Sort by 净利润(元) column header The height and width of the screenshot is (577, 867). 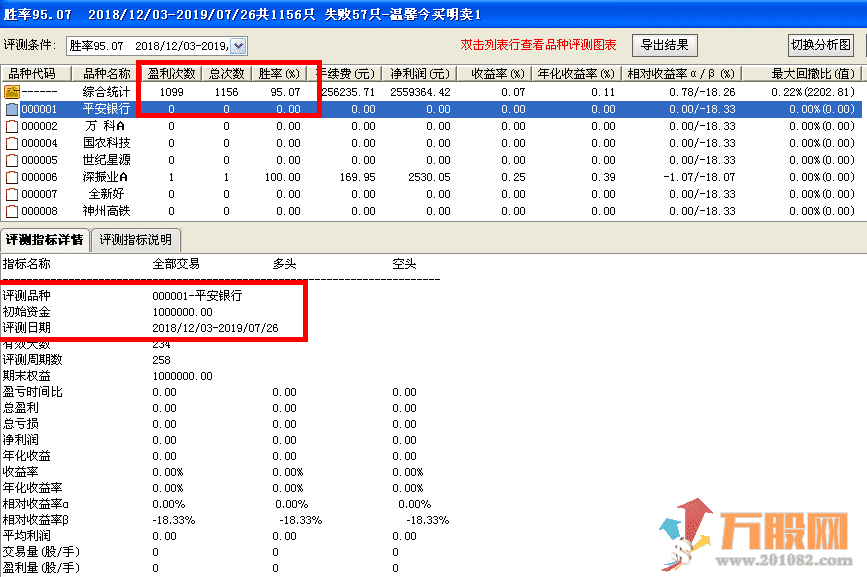pos(420,74)
